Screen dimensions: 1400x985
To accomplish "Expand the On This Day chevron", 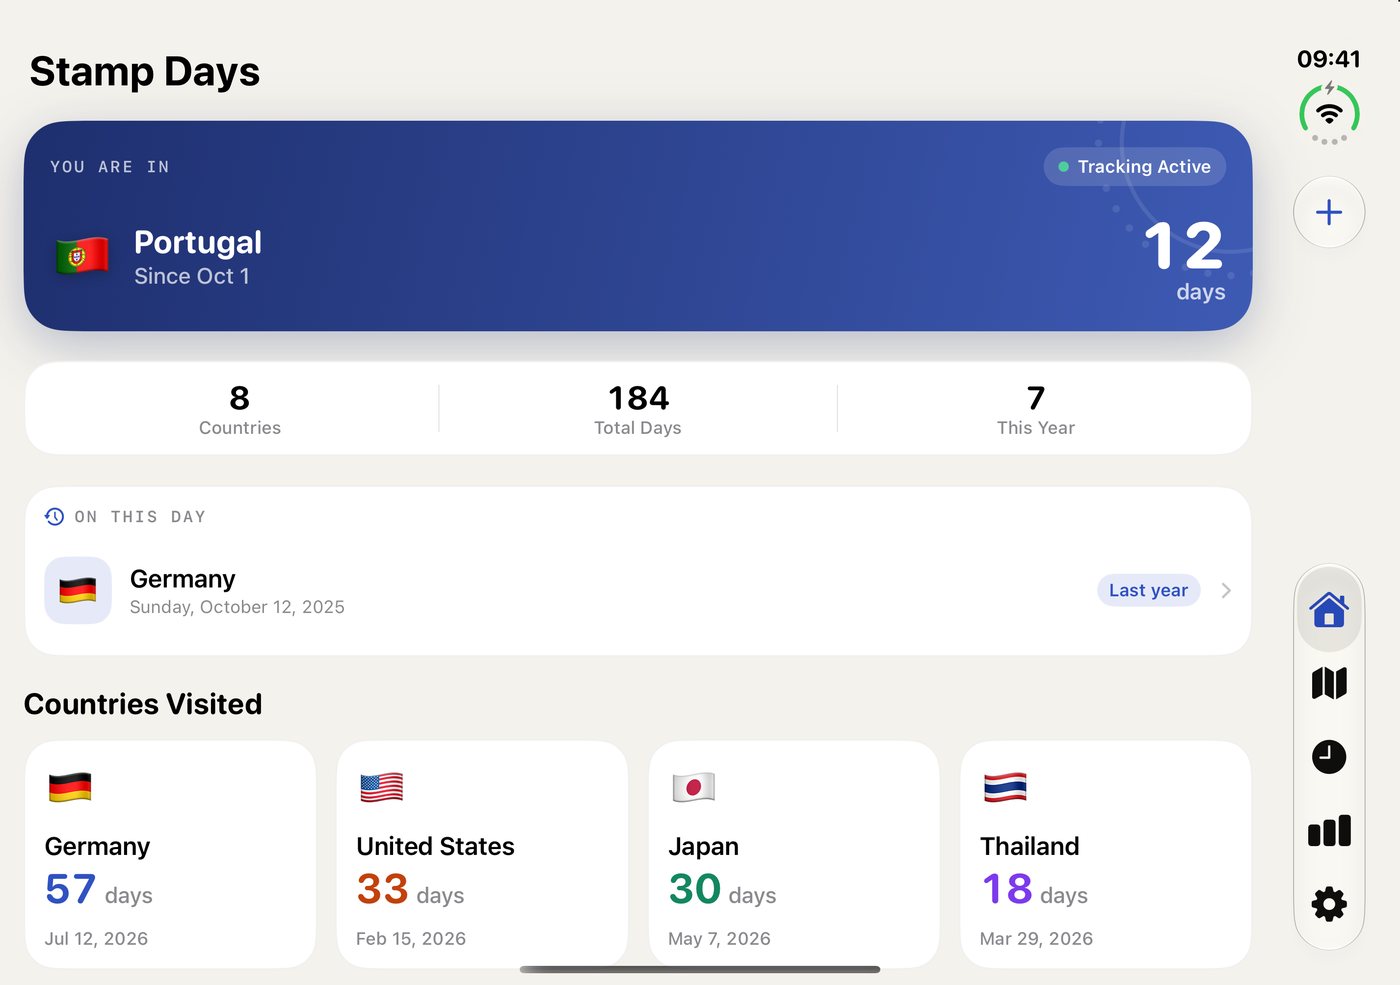I will tap(1226, 591).
